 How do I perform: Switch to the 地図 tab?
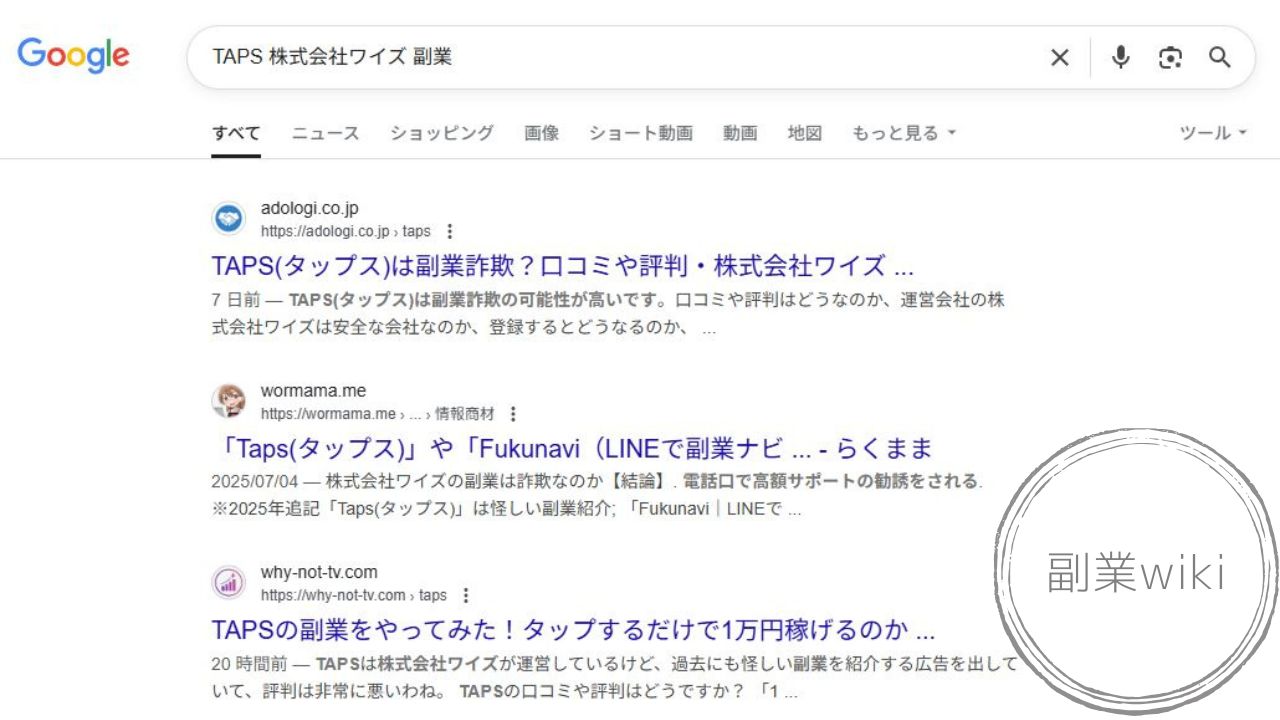coord(805,133)
